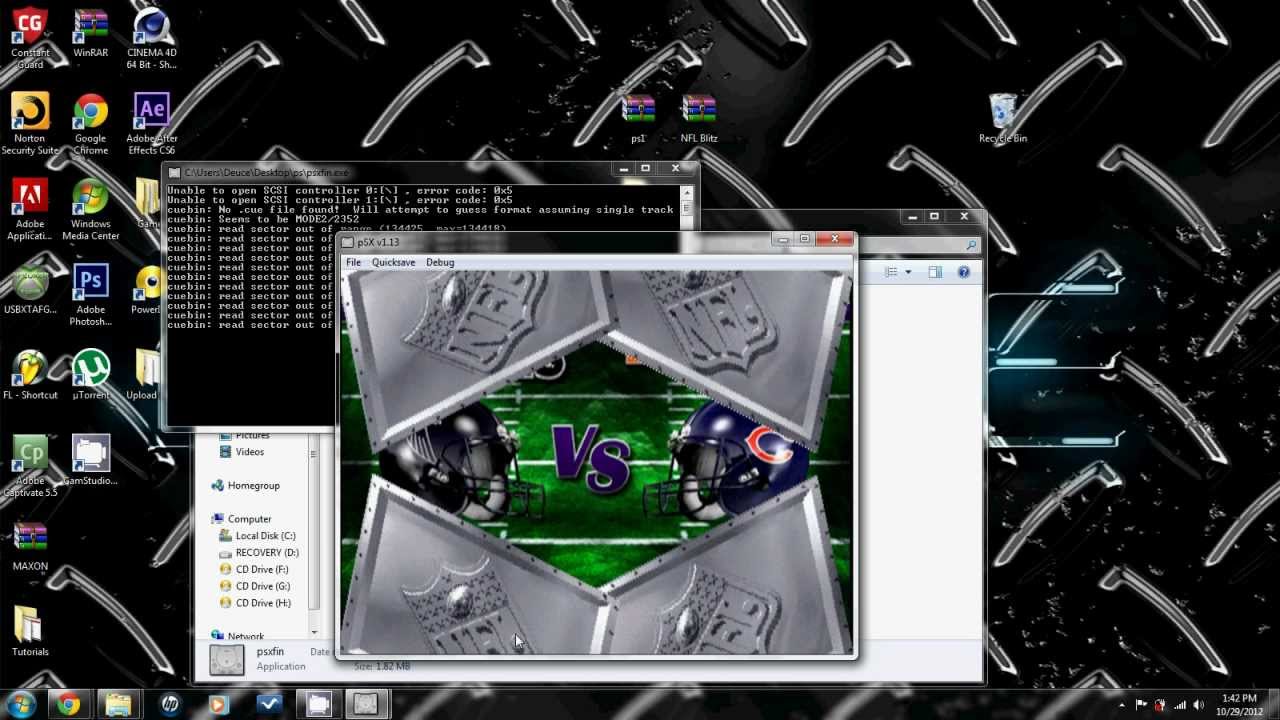Open the blue checkmark taskbar app
Screen dimensions: 1280x720
tap(268, 704)
